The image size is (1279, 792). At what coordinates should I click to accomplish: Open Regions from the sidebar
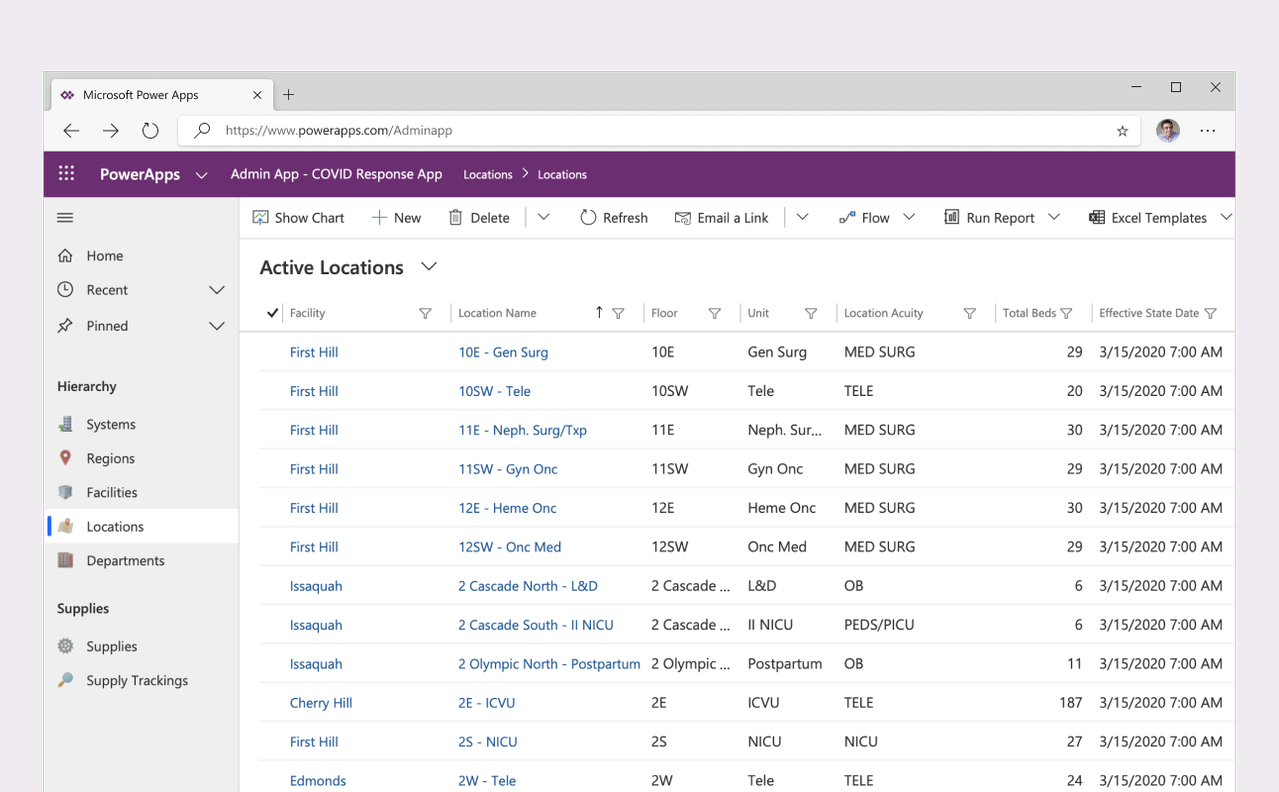point(109,458)
